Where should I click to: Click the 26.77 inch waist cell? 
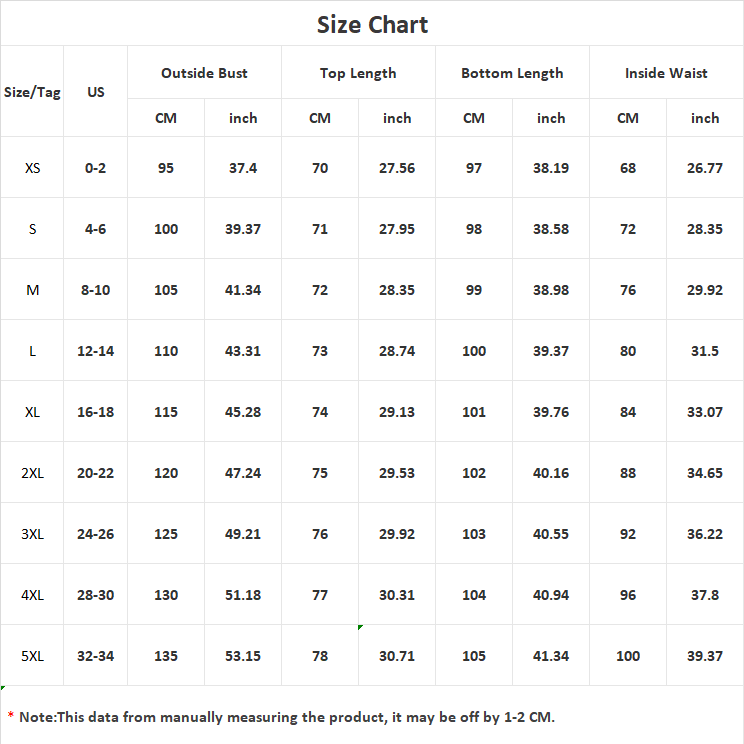click(705, 168)
